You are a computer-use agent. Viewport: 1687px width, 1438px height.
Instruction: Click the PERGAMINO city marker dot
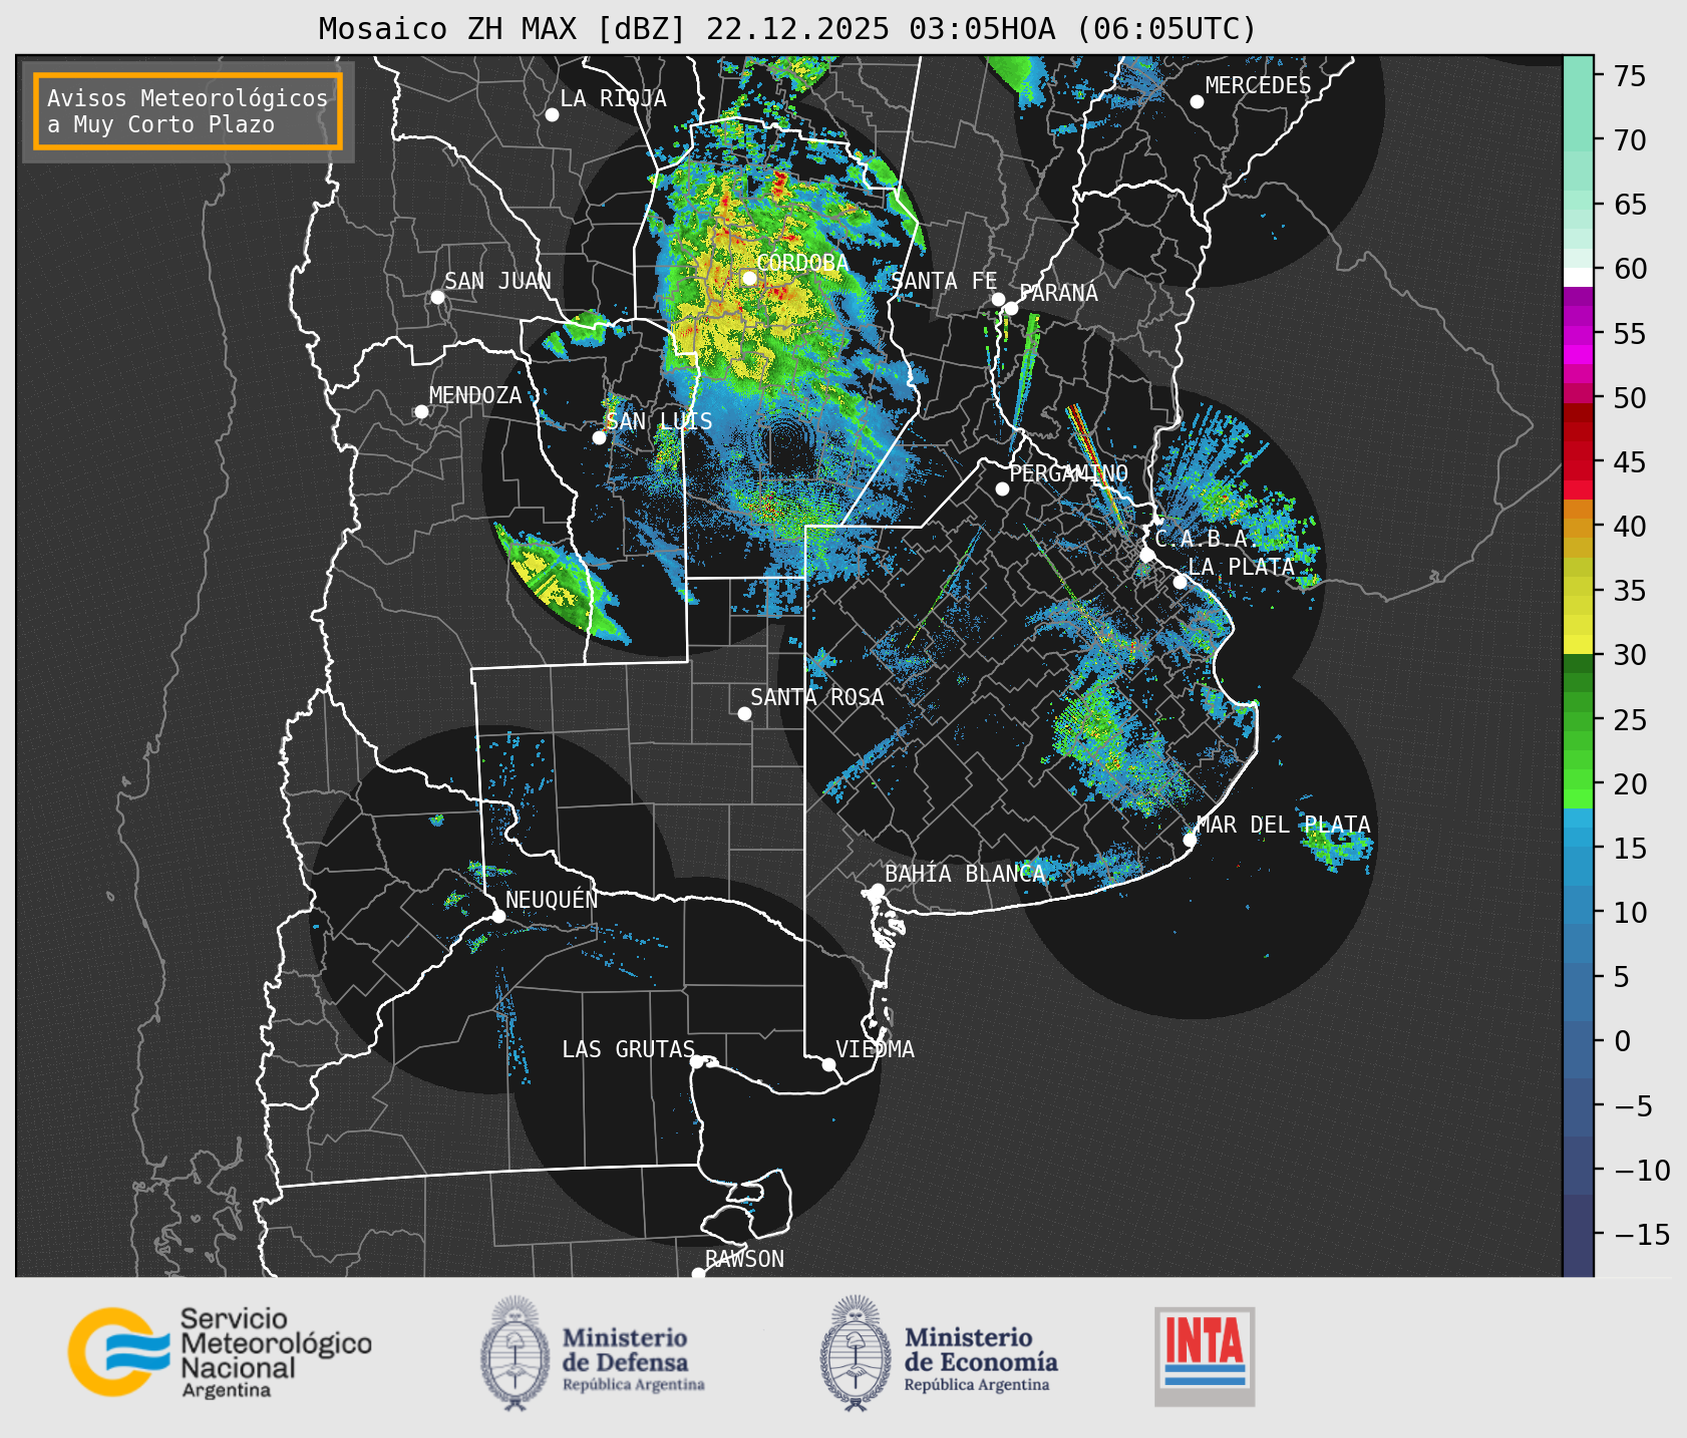[x=1002, y=489]
